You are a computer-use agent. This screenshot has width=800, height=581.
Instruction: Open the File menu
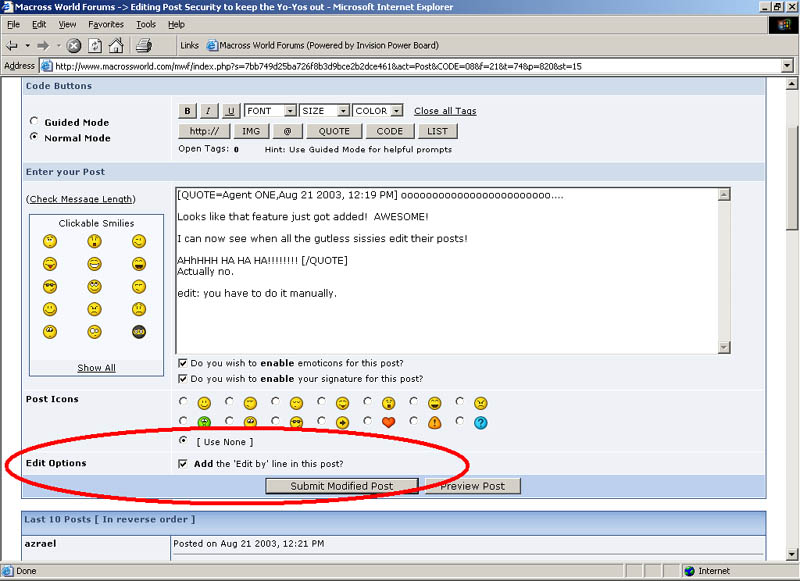point(13,24)
